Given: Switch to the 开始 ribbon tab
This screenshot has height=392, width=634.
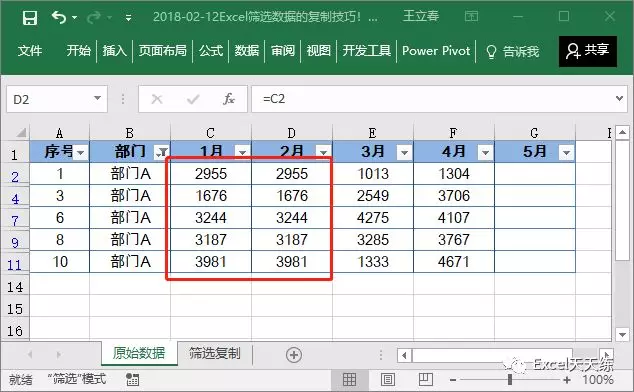Looking at the screenshot, I should [78, 51].
